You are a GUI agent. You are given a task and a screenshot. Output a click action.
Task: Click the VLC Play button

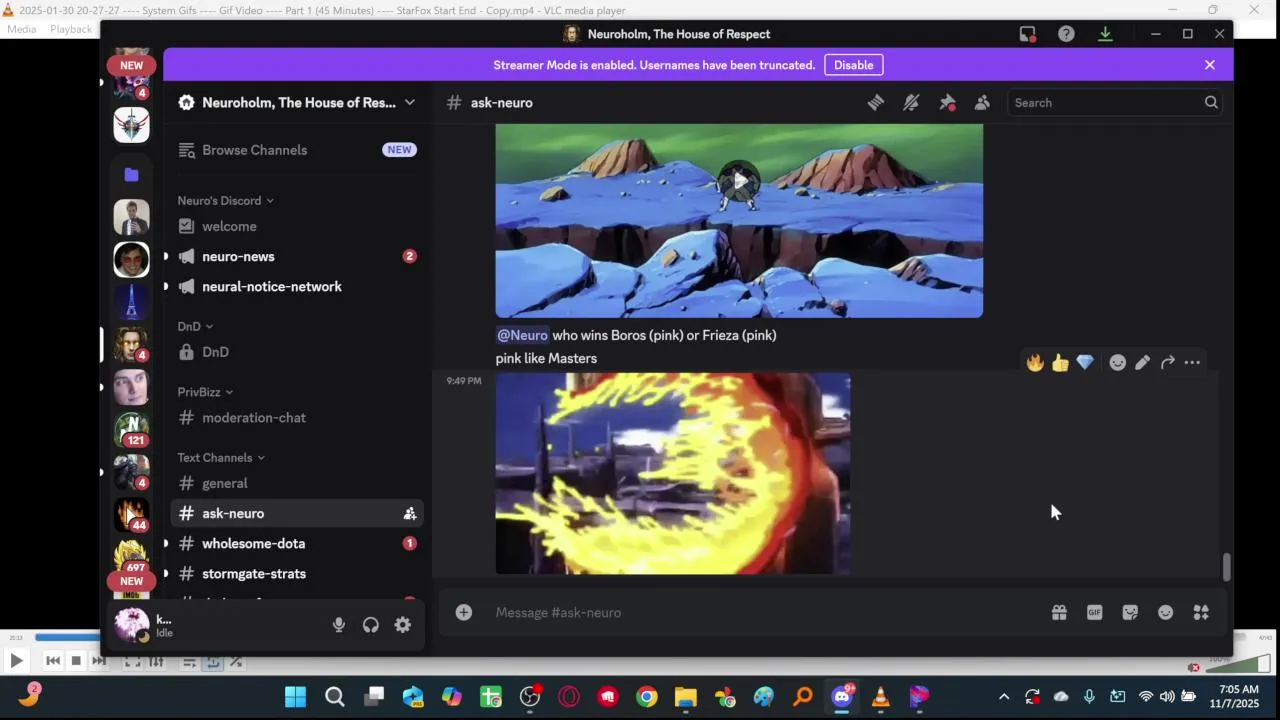[16, 660]
